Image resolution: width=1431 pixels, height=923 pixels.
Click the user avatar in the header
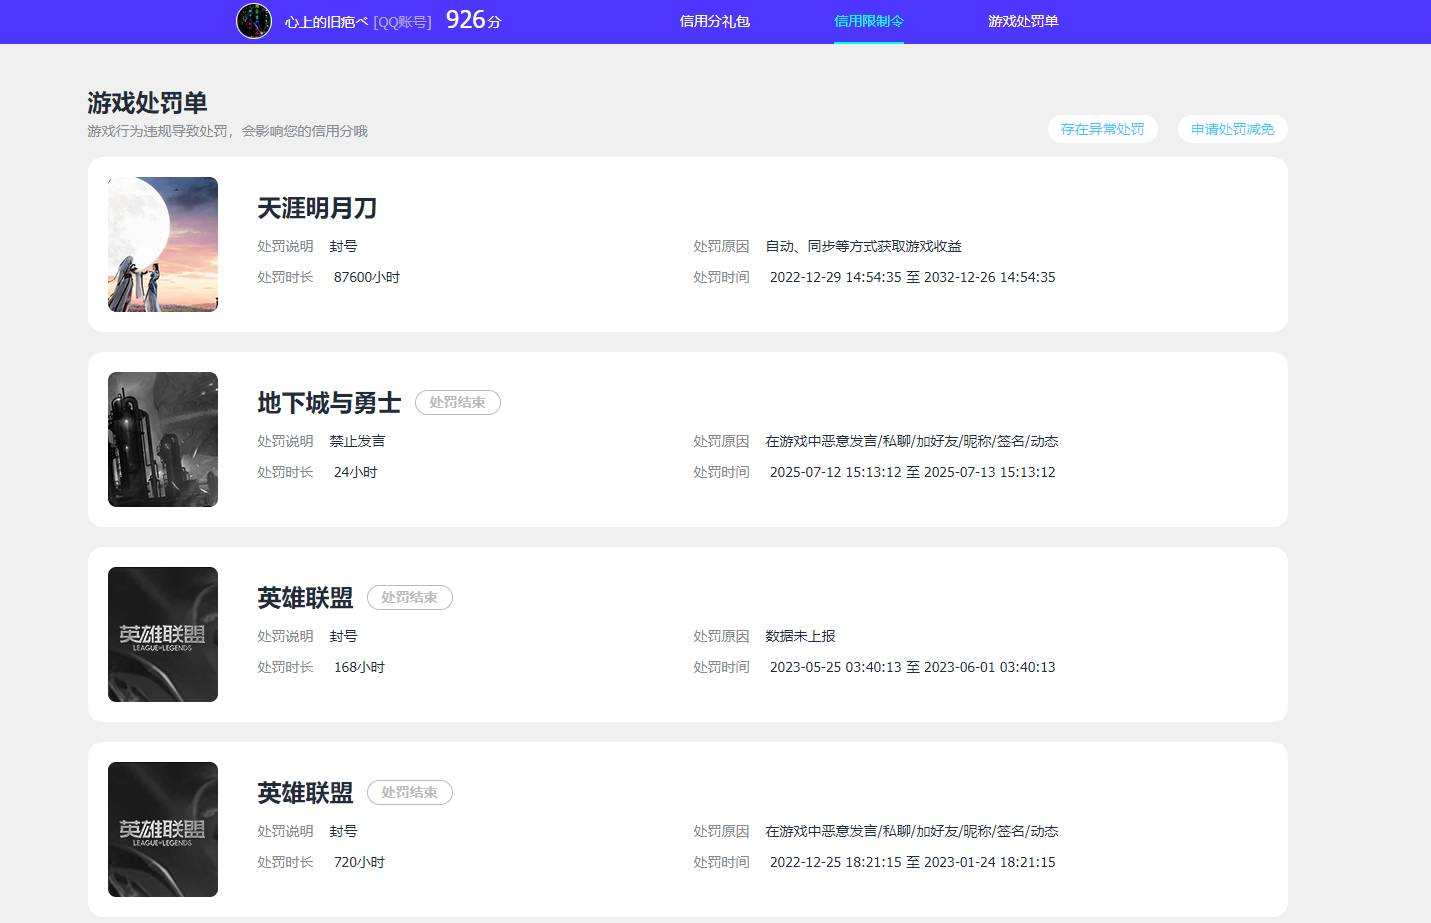click(x=254, y=21)
